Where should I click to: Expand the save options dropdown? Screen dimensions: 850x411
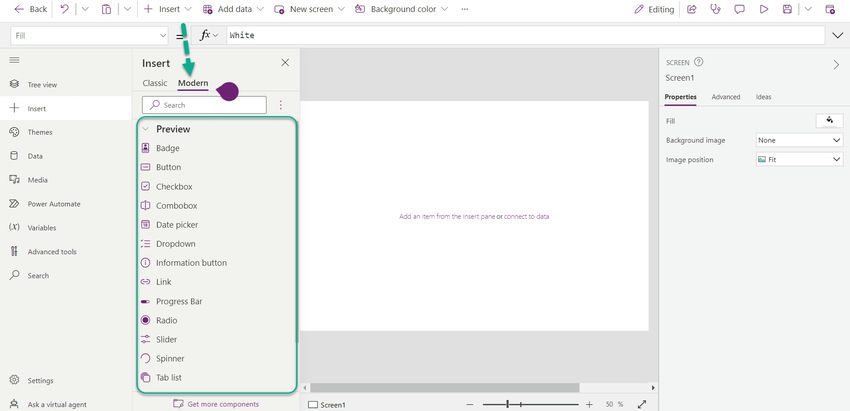tap(808, 9)
